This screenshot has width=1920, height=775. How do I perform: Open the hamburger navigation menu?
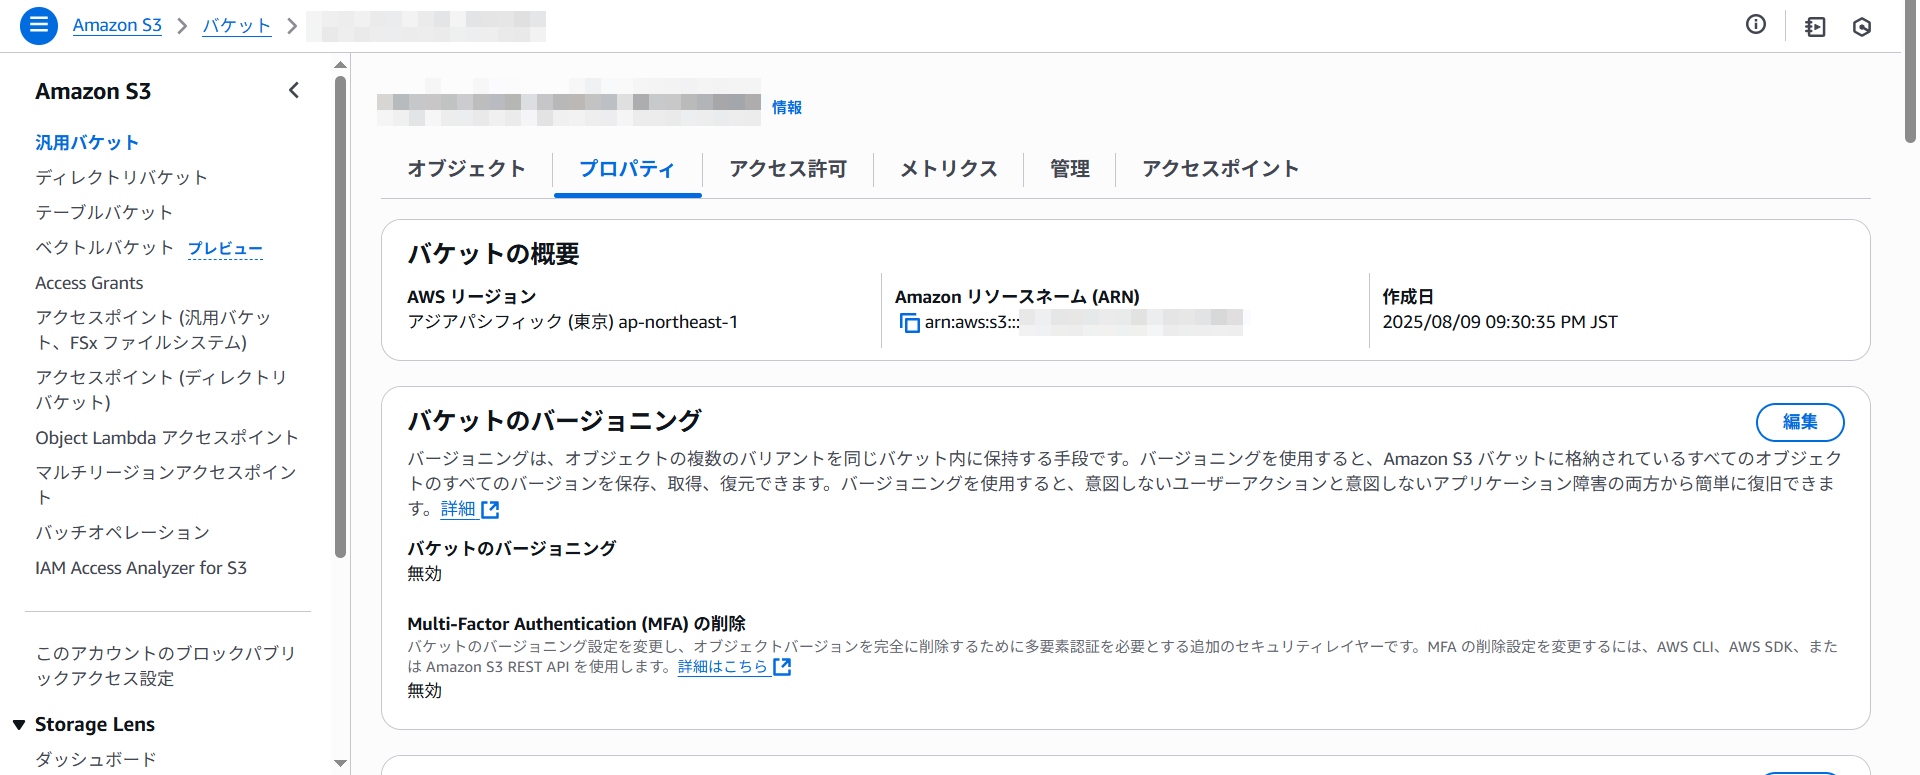pyautogui.click(x=38, y=26)
